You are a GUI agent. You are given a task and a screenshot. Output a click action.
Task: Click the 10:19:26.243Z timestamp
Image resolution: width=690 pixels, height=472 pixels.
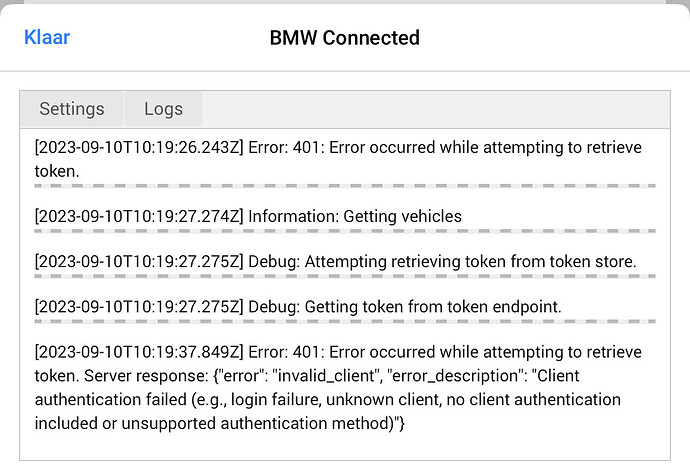click(x=138, y=148)
